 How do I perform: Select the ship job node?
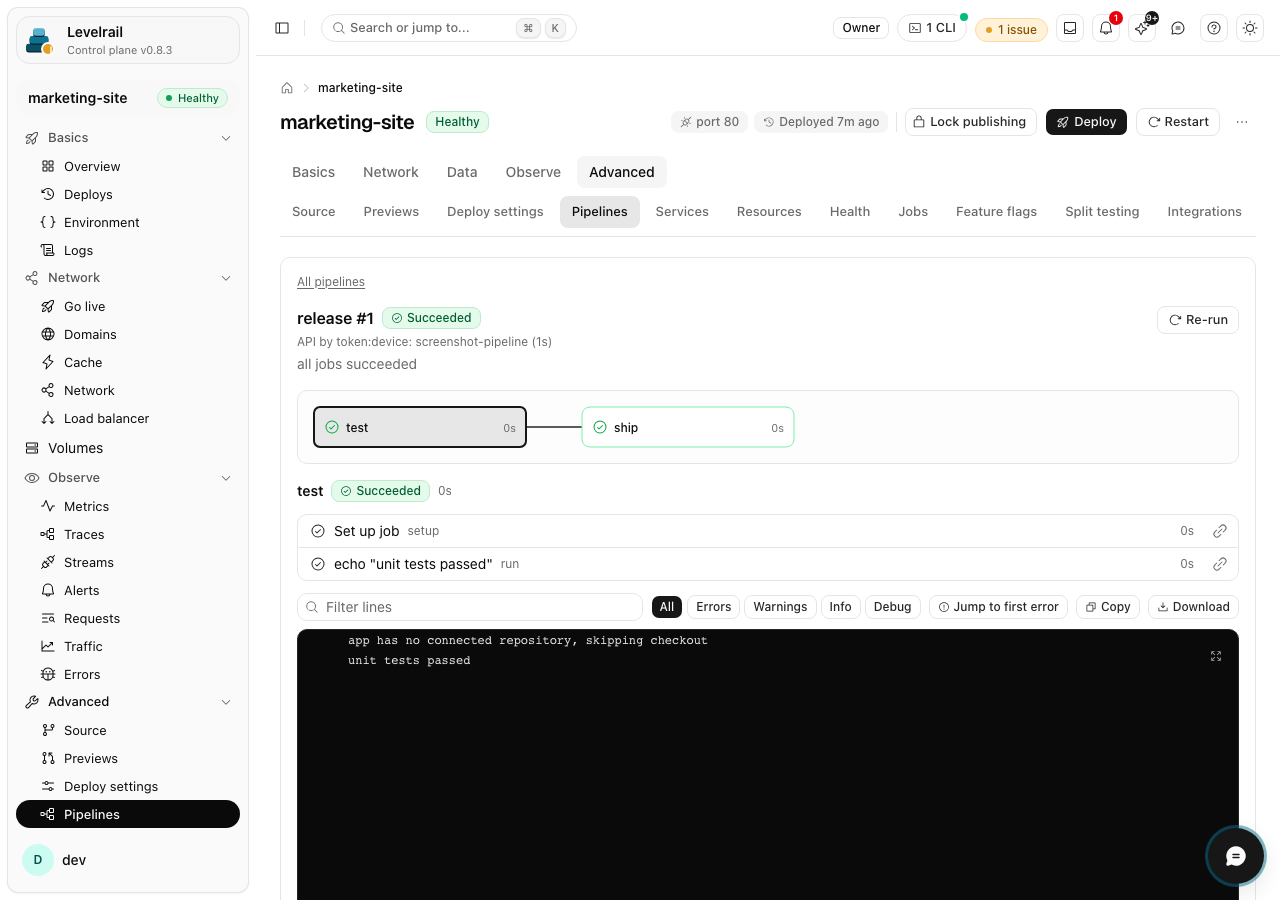coord(688,427)
